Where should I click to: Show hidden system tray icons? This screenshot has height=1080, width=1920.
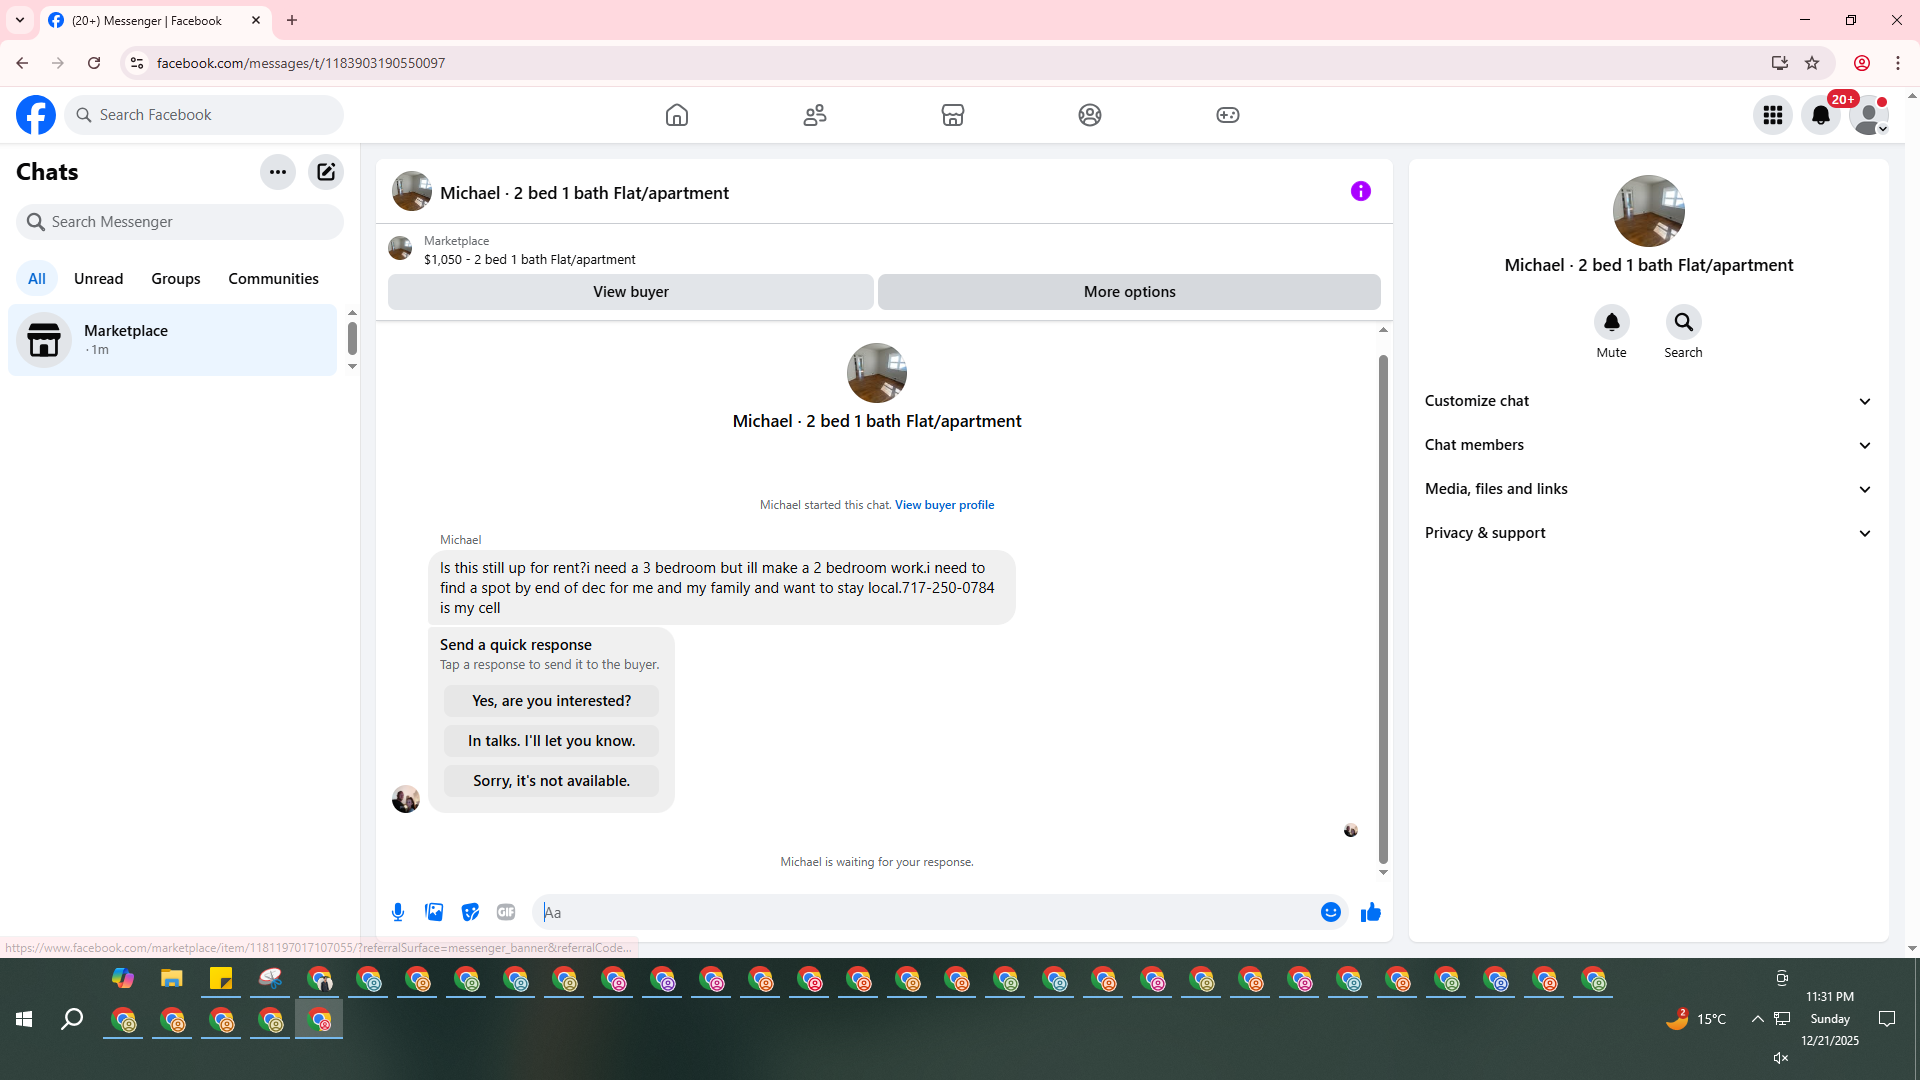click(x=1757, y=1019)
